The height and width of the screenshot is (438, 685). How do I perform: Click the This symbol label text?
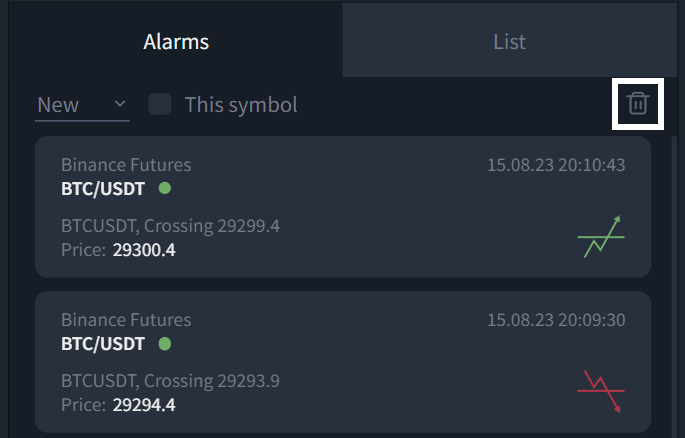tap(241, 105)
